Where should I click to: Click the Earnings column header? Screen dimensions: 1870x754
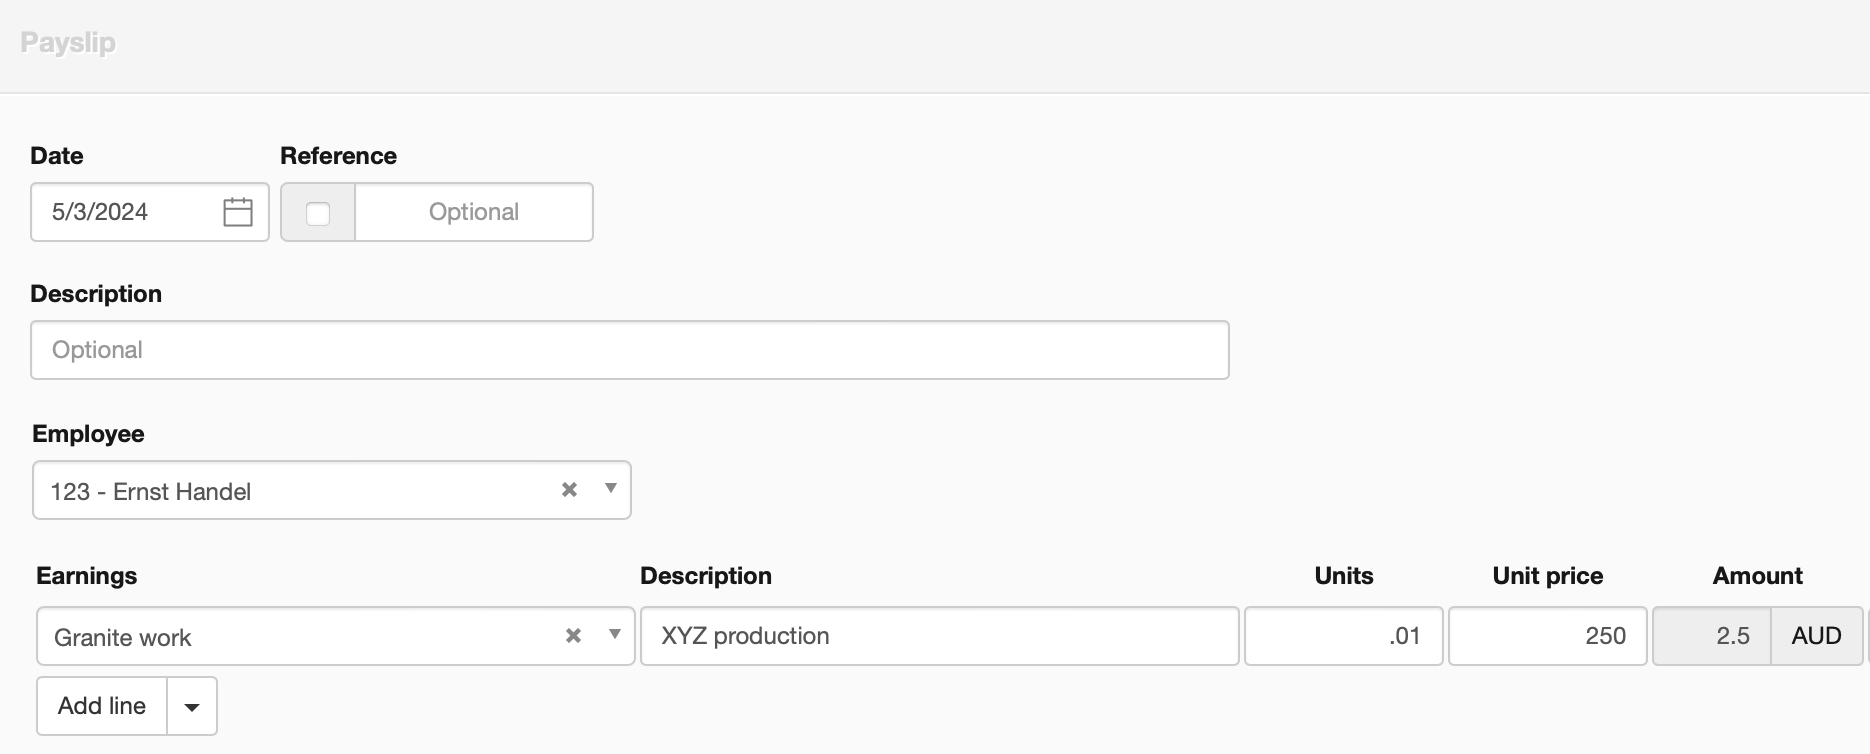(x=87, y=576)
